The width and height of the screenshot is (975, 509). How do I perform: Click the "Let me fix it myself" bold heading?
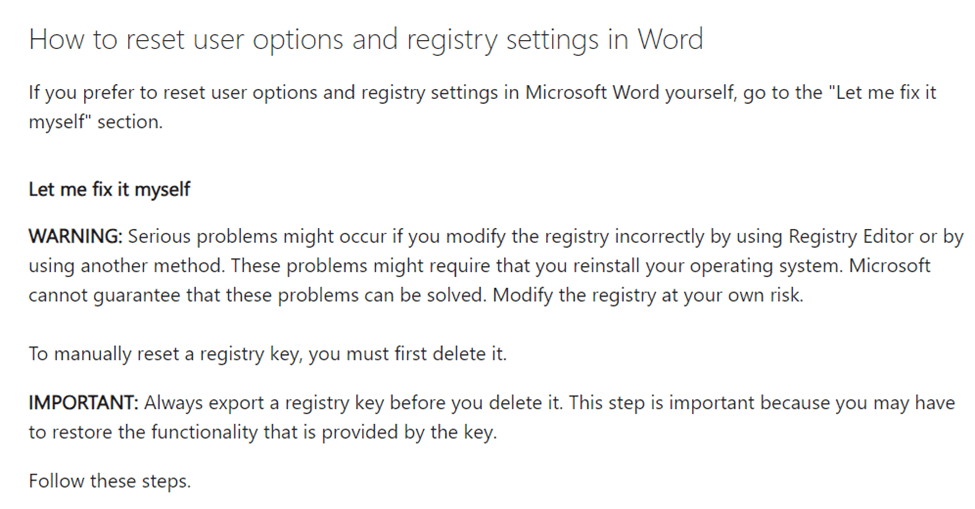(109, 189)
